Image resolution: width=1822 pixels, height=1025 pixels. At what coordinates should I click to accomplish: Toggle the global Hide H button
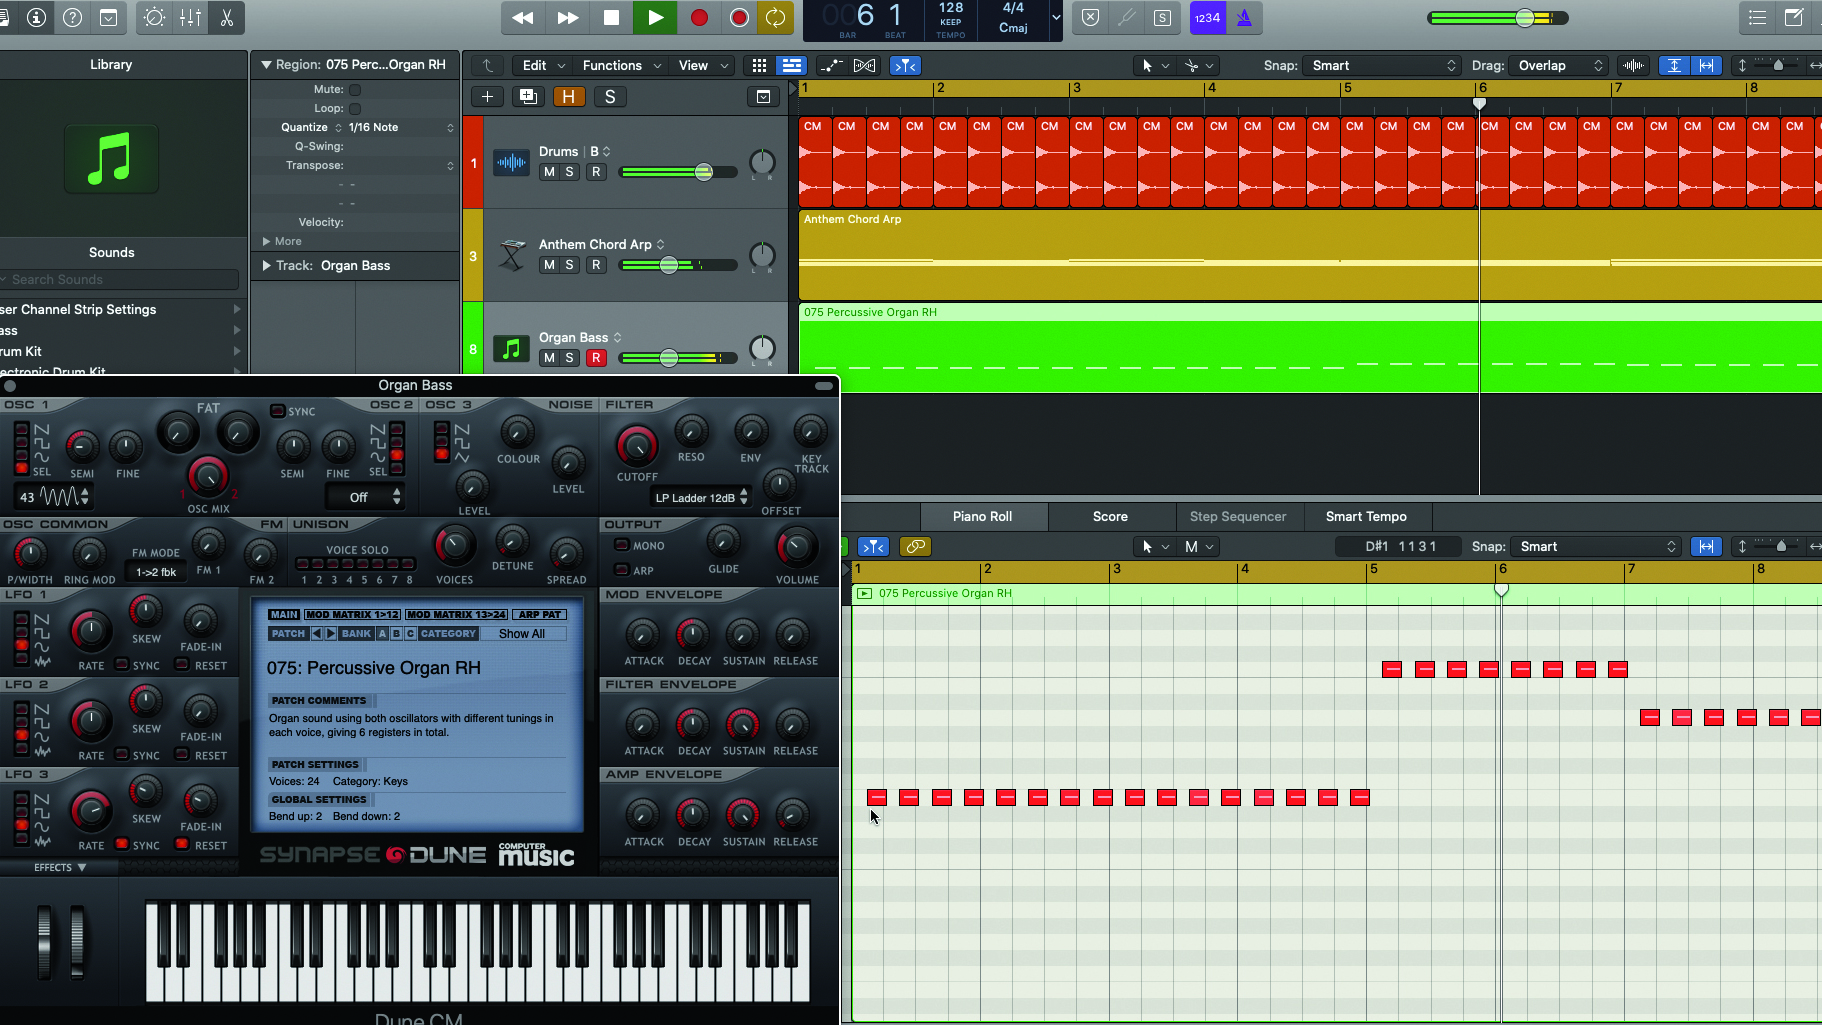pos(568,97)
